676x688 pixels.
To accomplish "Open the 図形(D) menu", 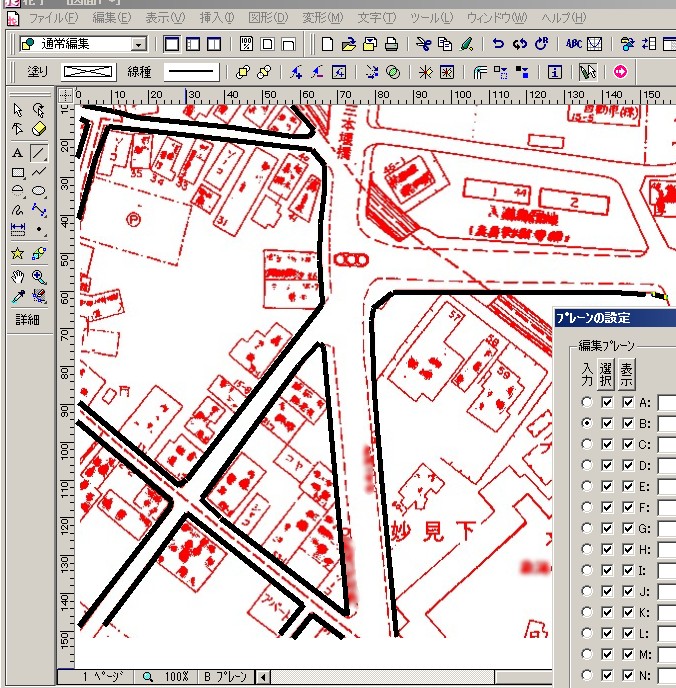I will click(x=268, y=18).
